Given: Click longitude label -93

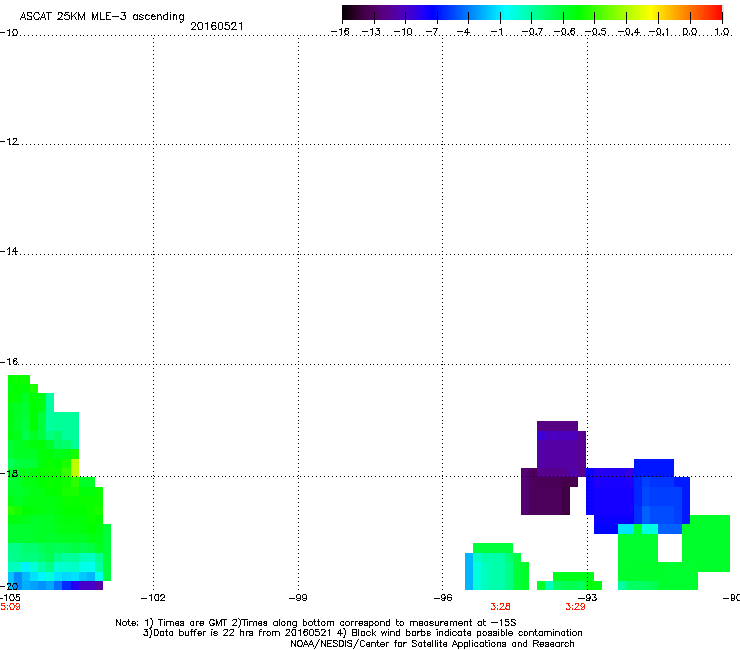Looking at the screenshot, I should [588, 598].
